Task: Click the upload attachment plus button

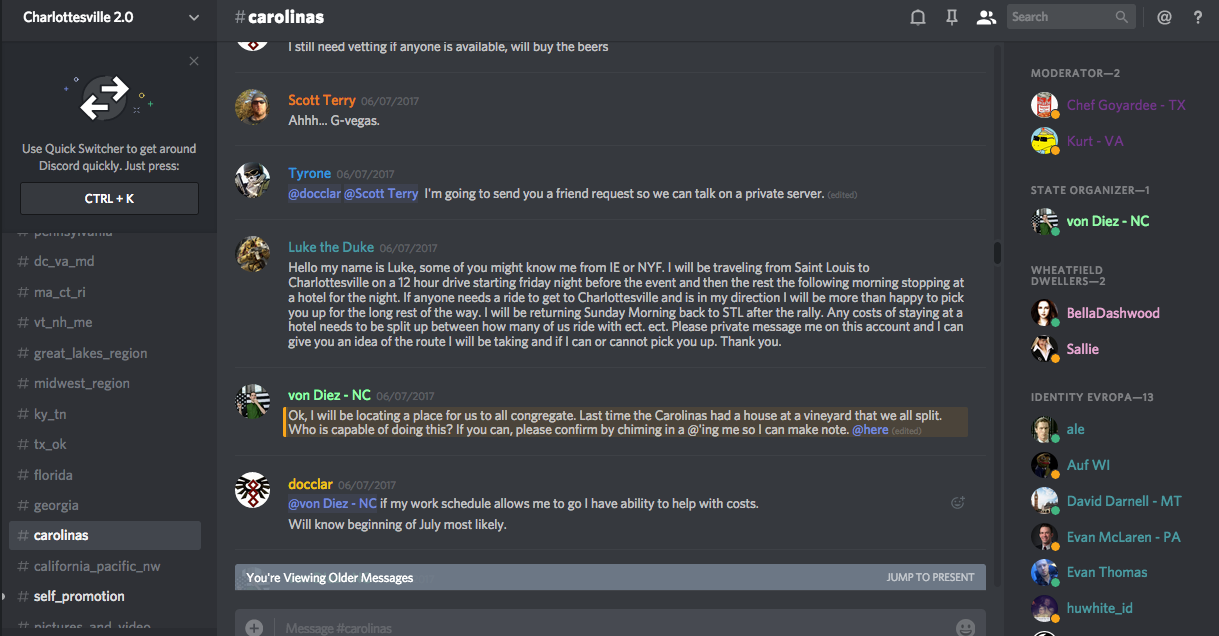Action: click(254, 627)
